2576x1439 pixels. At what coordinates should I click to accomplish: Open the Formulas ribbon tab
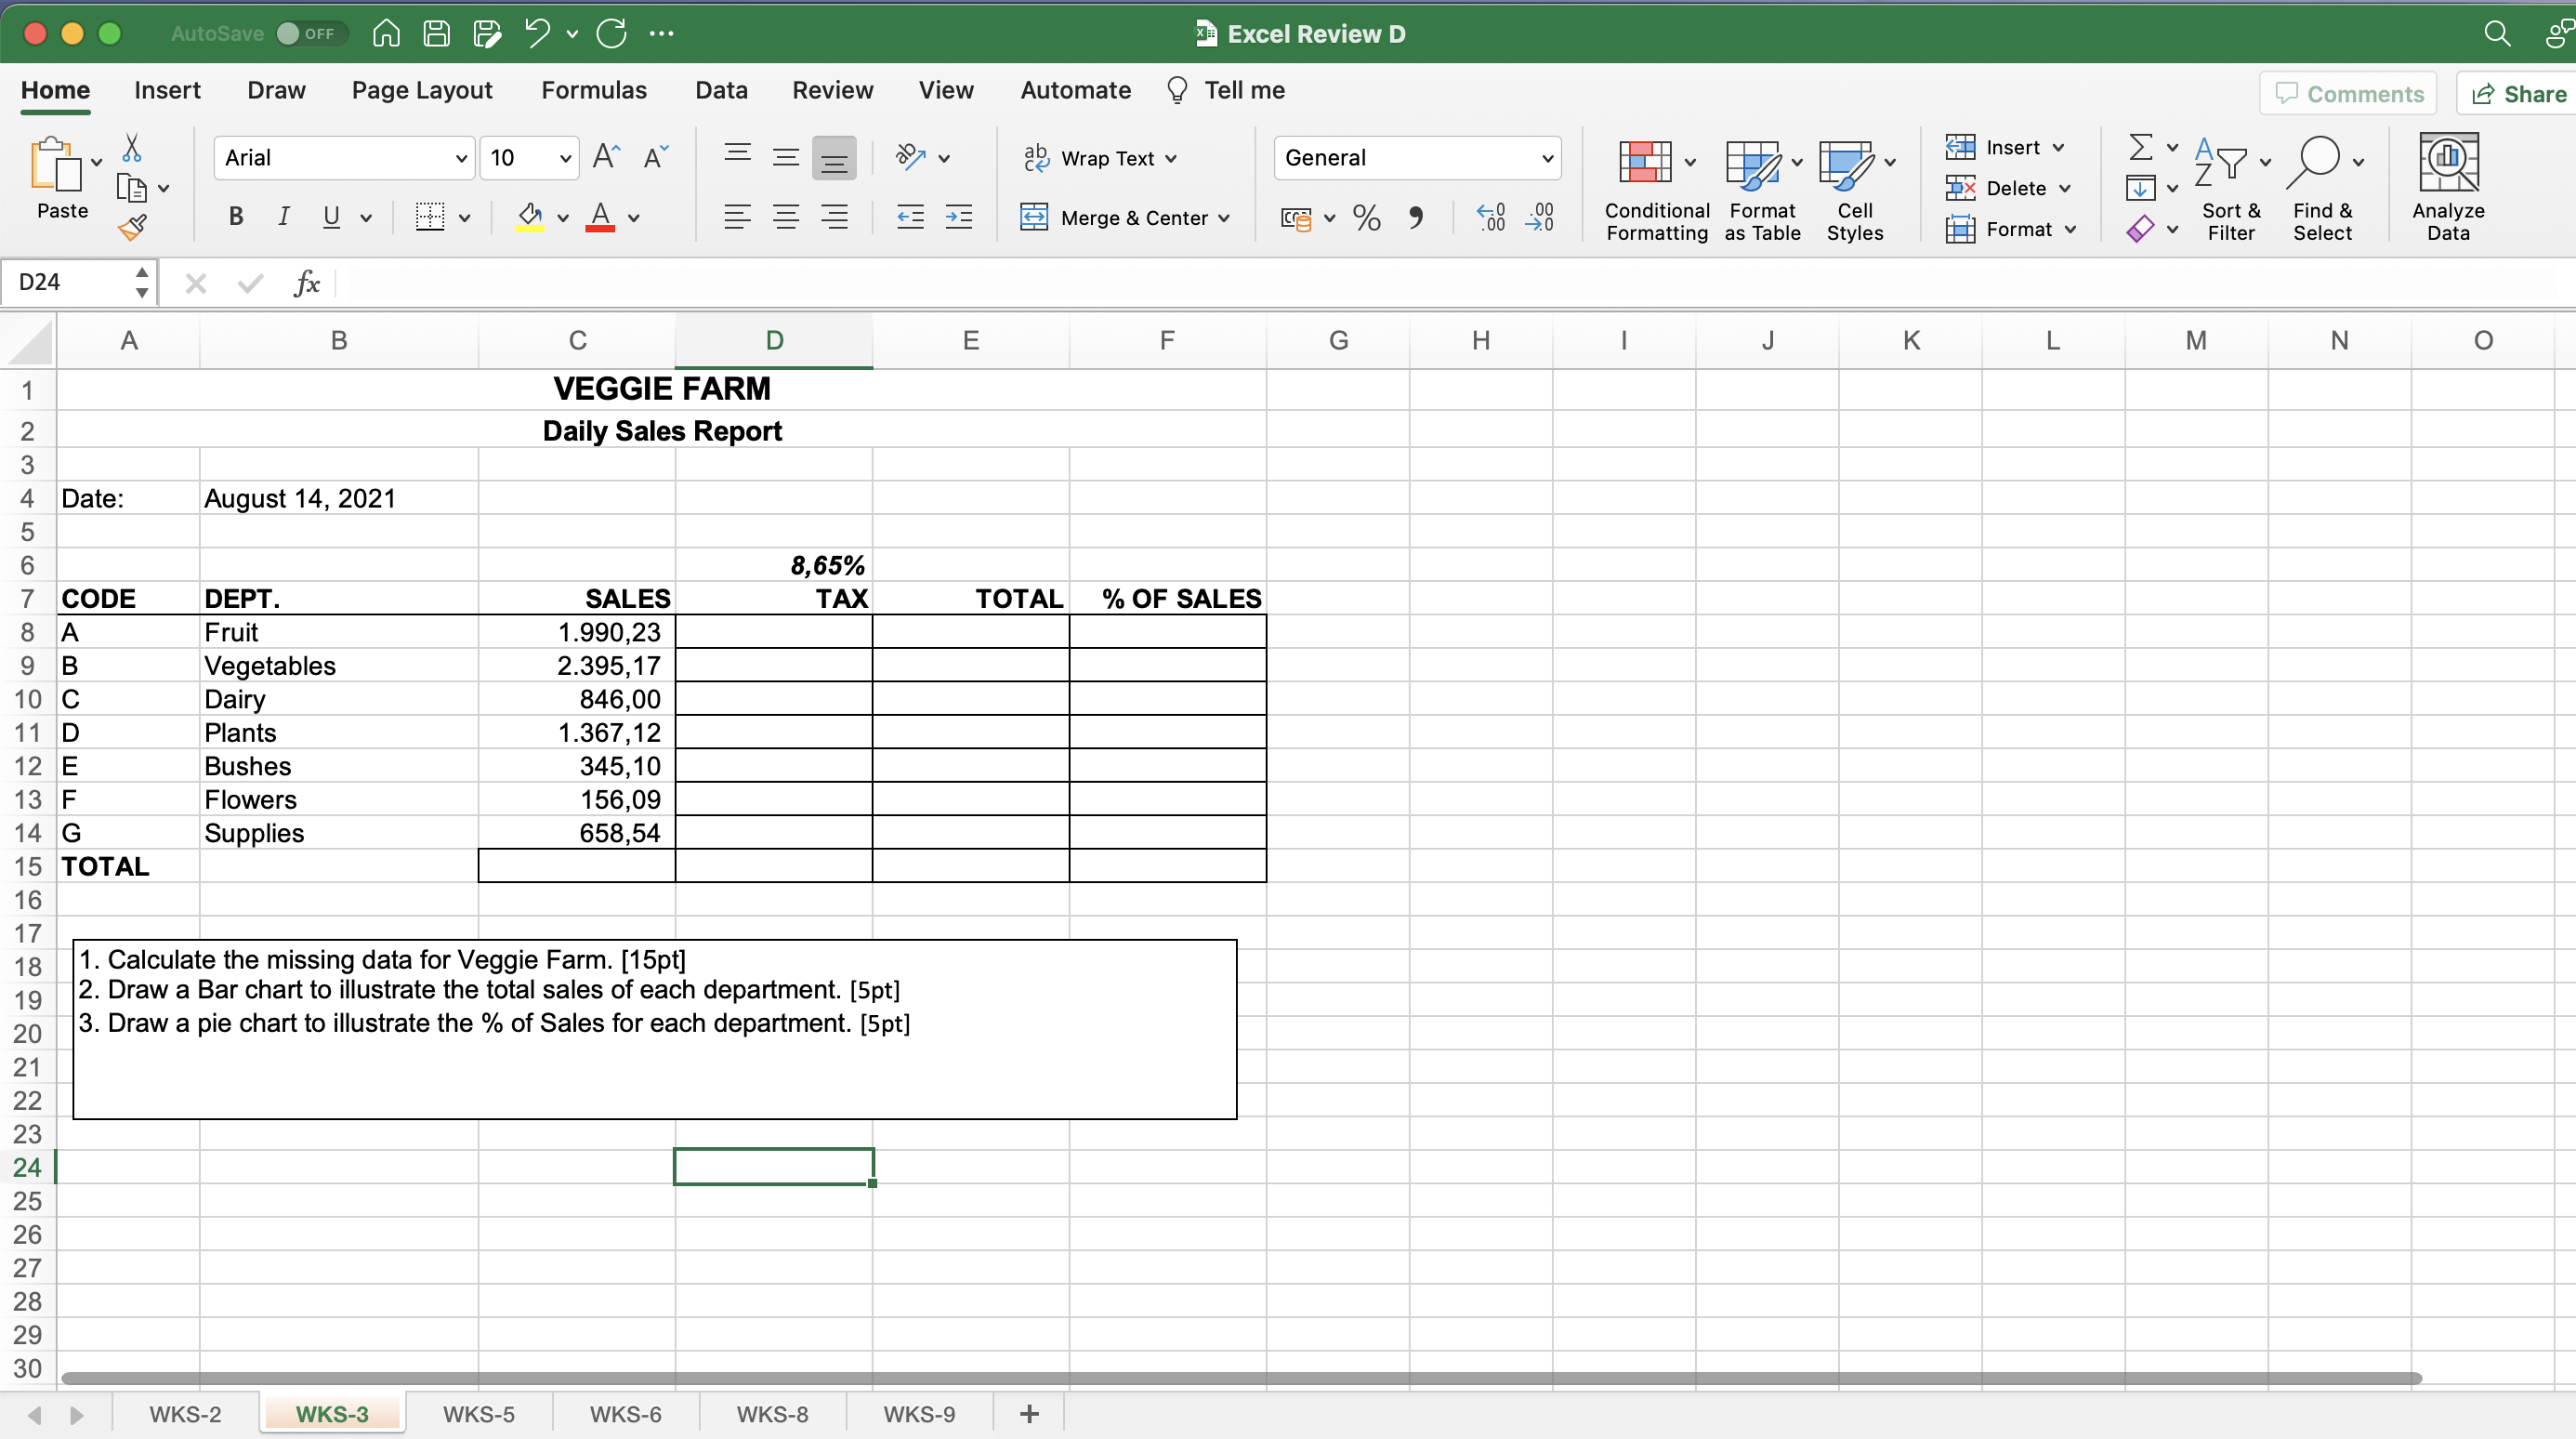click(594, 90)
